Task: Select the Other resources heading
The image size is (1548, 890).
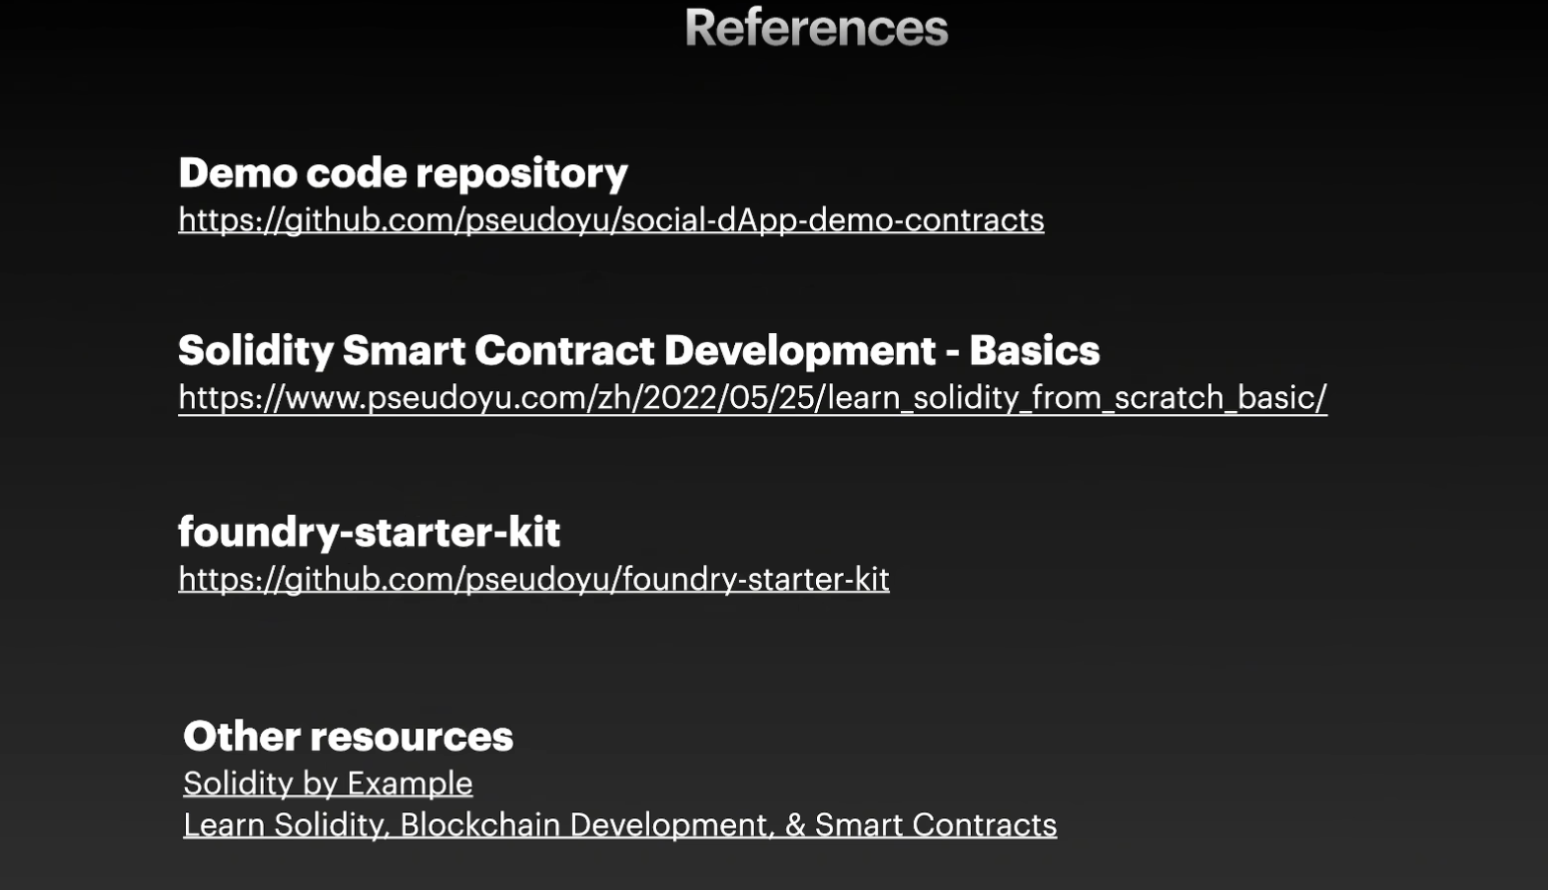Action: [347, 737]
